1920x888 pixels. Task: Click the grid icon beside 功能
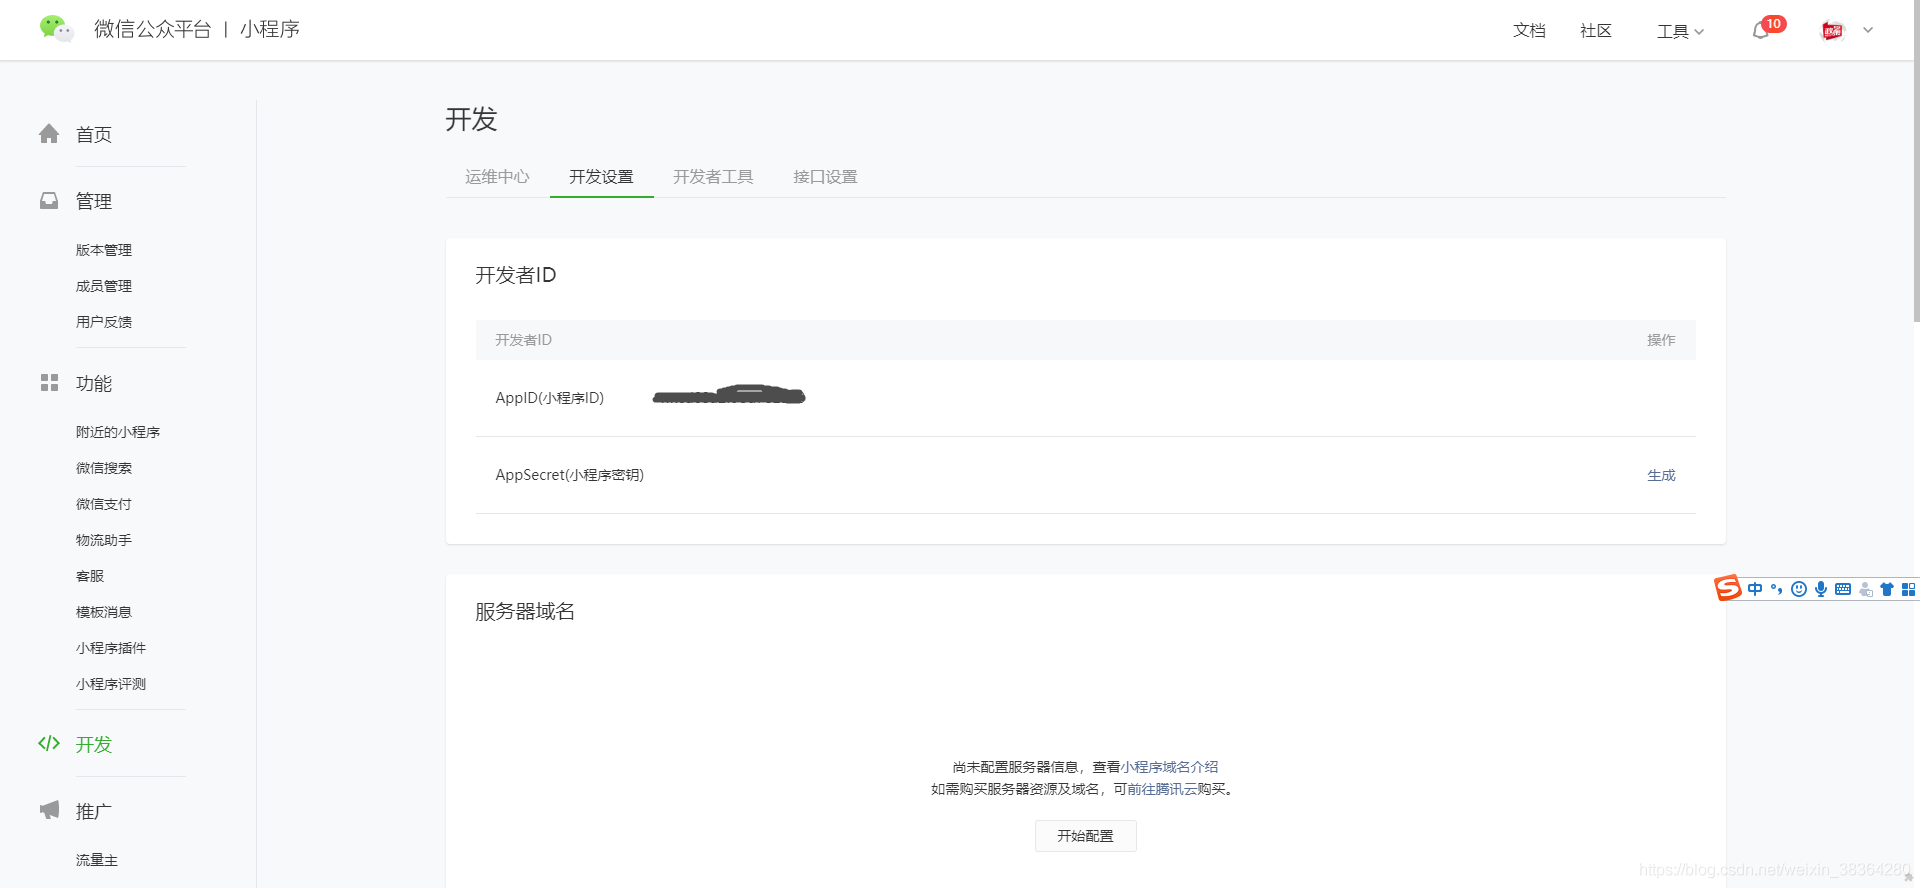[49, 383]
